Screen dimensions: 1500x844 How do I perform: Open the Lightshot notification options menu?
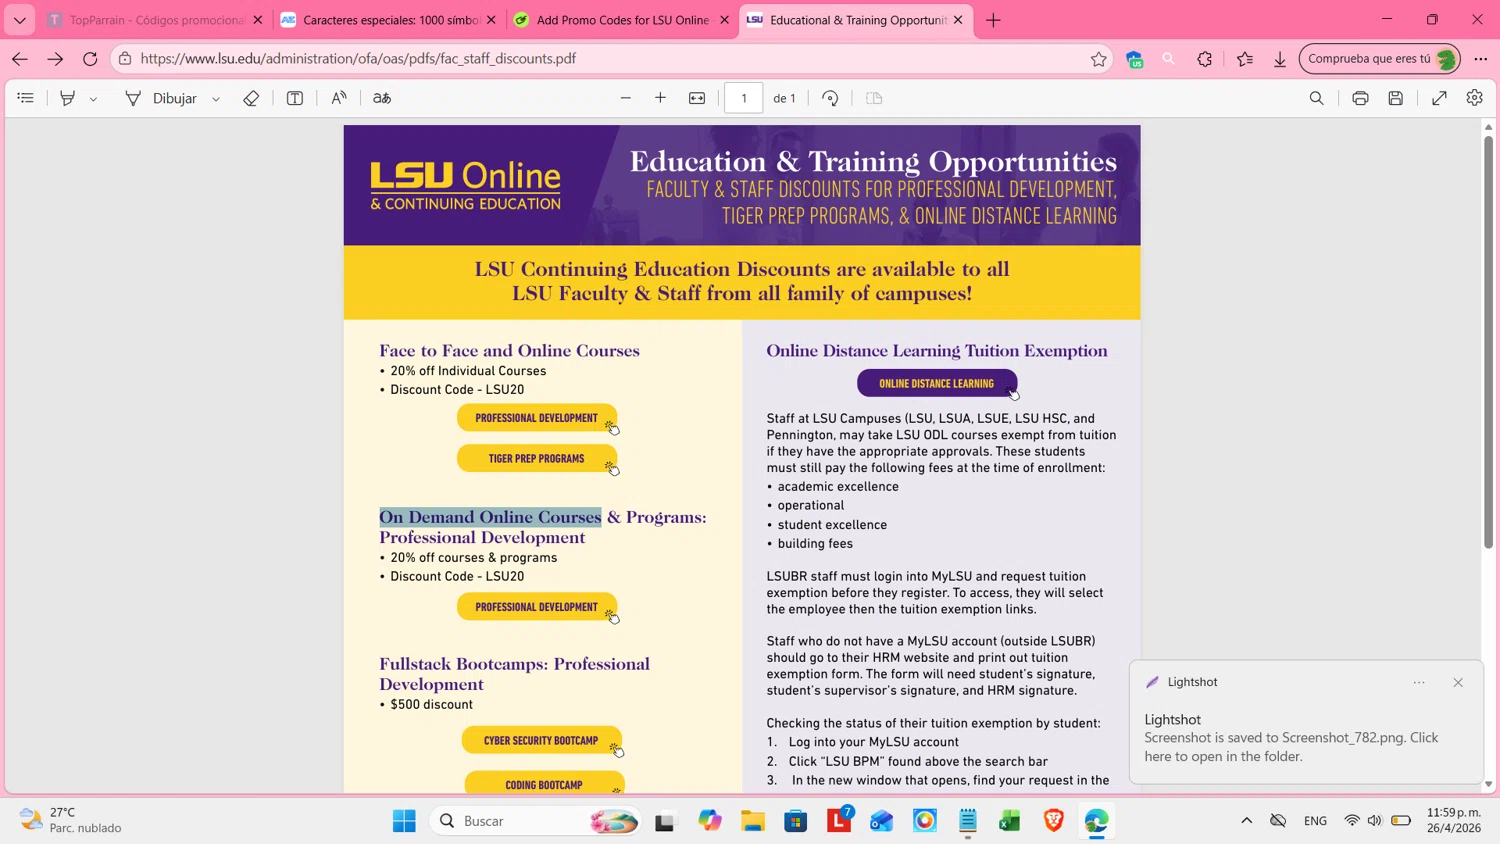coord(1419,683)
